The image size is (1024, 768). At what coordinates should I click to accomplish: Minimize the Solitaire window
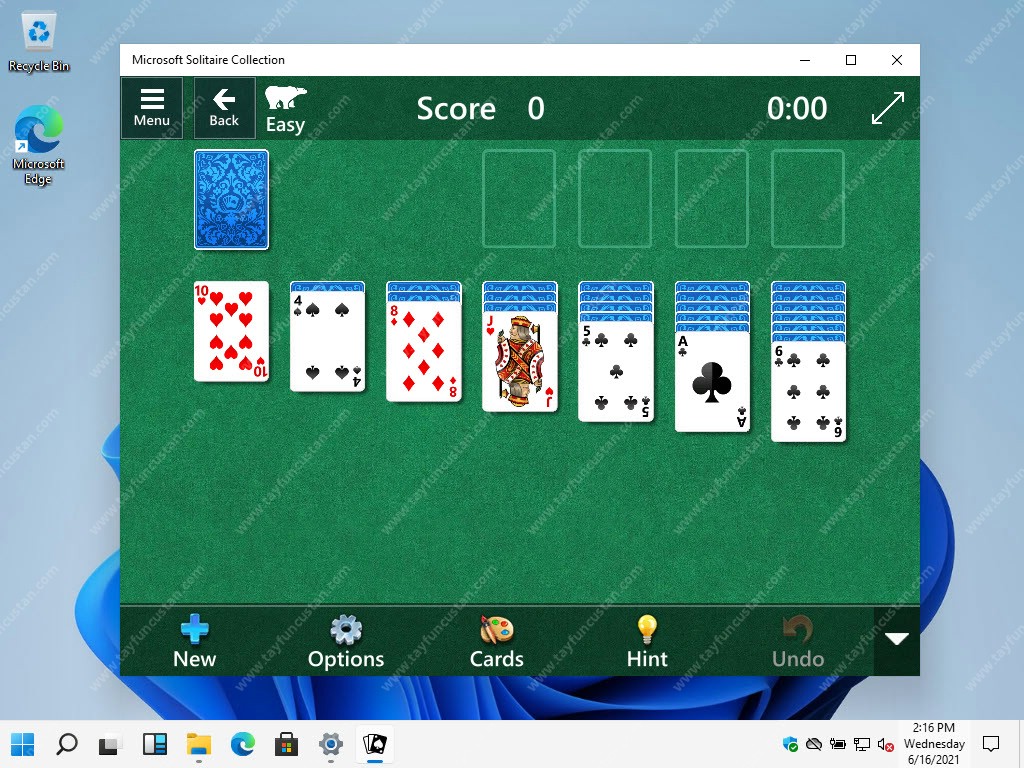(x=805, y=60)
